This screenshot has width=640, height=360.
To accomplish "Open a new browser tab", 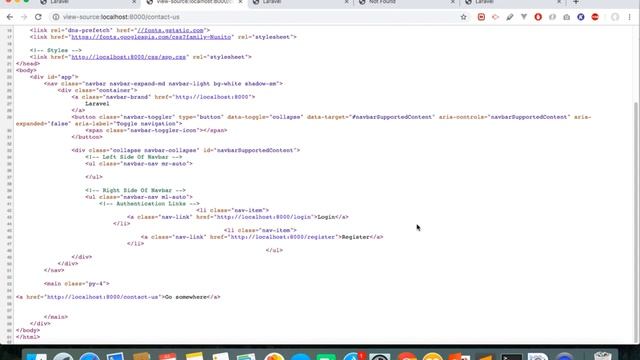I will coord(576,2).
